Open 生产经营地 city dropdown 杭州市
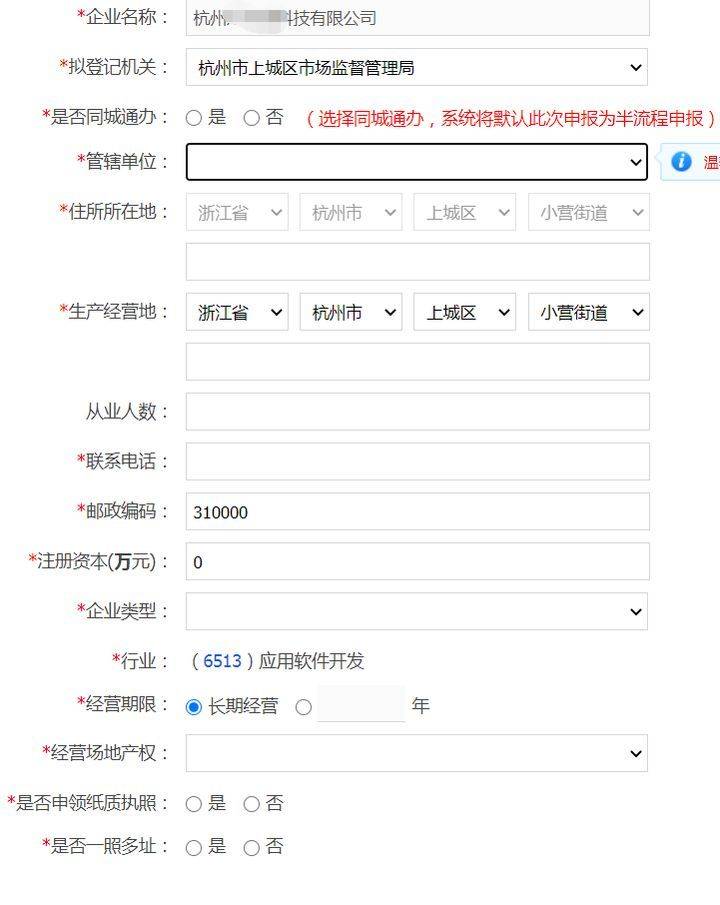This screenshot has height=905, width=720. pyautogui.click(x=351, y=312)
